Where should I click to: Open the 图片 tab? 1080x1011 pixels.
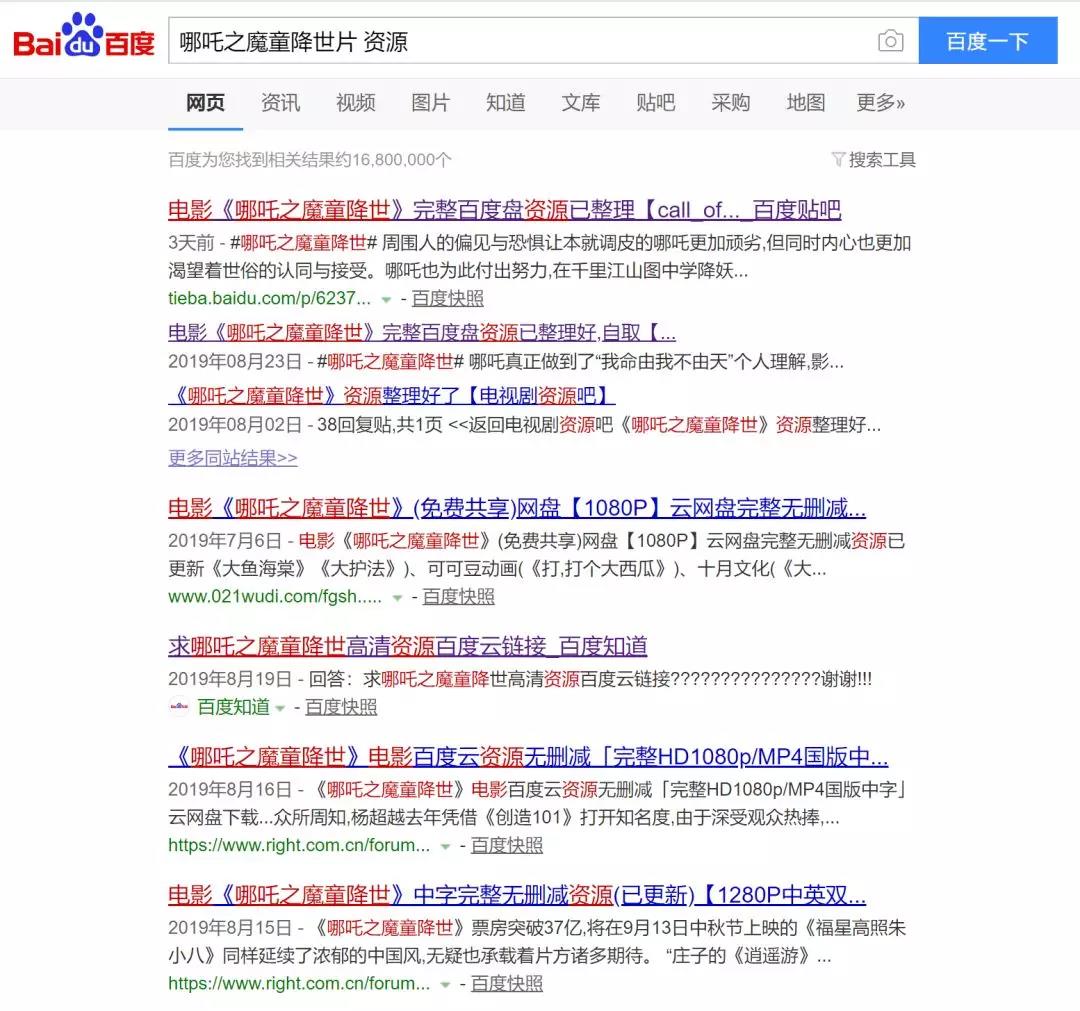pyautogui.click(x=430, y=103)
